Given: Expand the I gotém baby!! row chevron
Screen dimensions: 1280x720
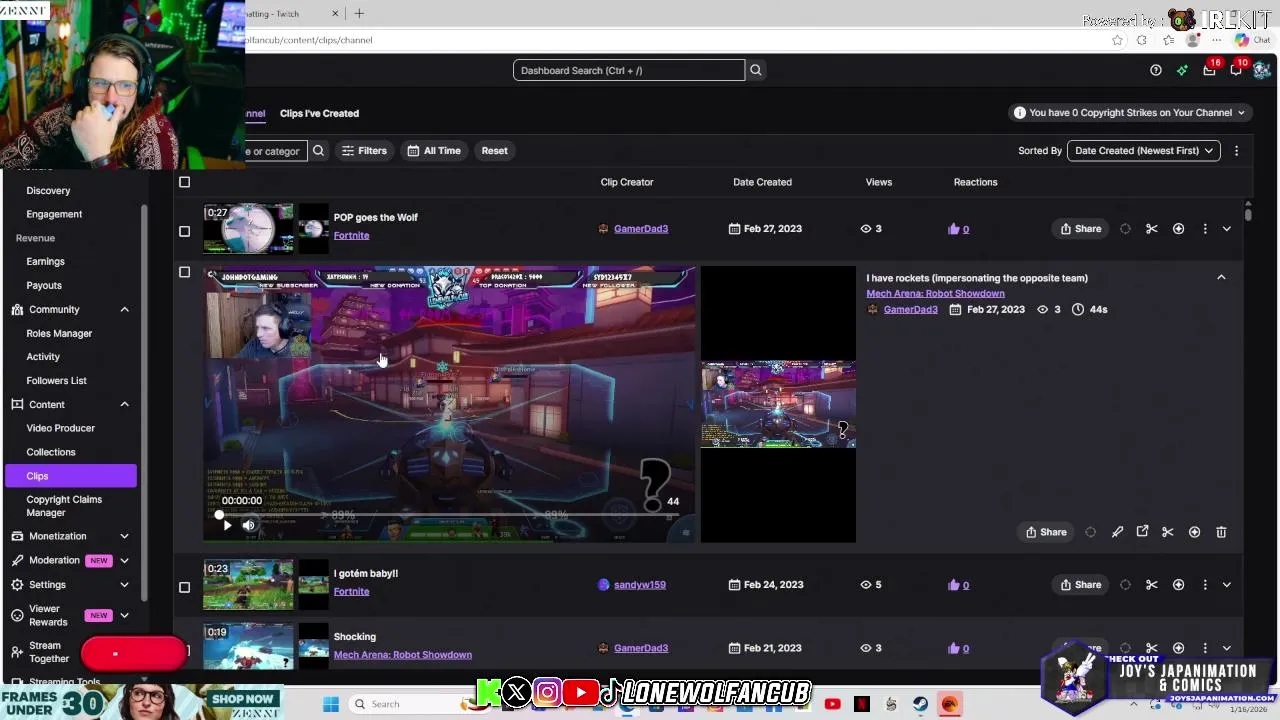Looking at the screenshot, I should 1227,585.
